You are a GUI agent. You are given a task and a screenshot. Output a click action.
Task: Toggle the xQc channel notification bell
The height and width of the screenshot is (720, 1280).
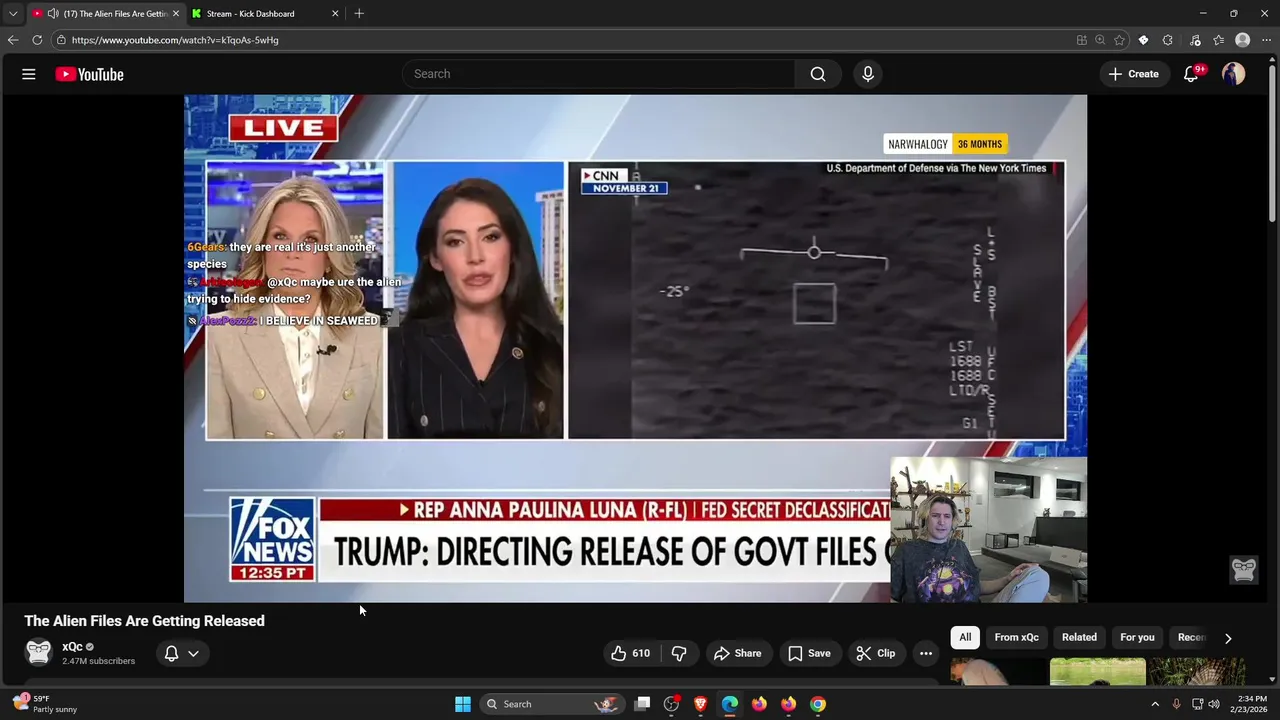(x=171, y=653)
